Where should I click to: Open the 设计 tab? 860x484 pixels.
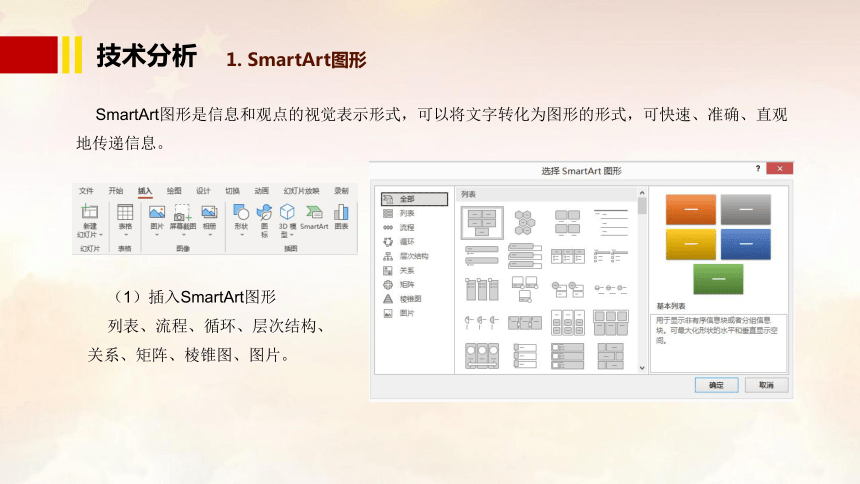203,190
